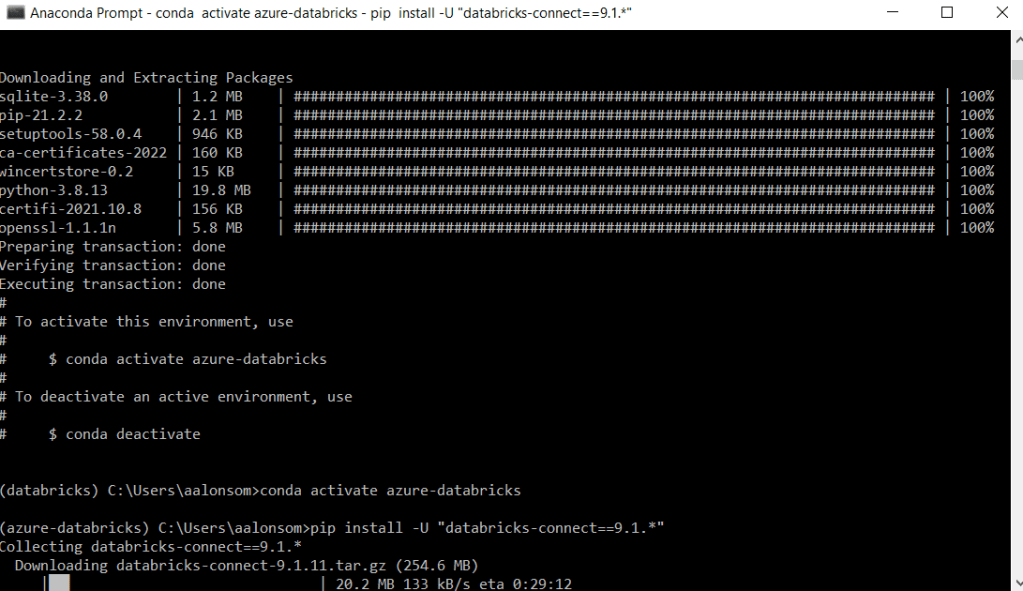Click the 'Downloading and Extracting Packages' header
The height and width of the screenshot is (591, 1023).
tap(146, 78)
